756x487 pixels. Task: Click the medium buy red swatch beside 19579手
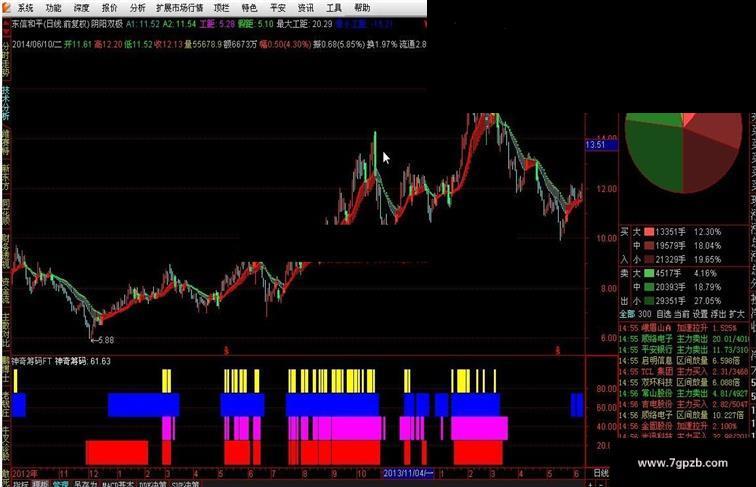click(649, 246)
